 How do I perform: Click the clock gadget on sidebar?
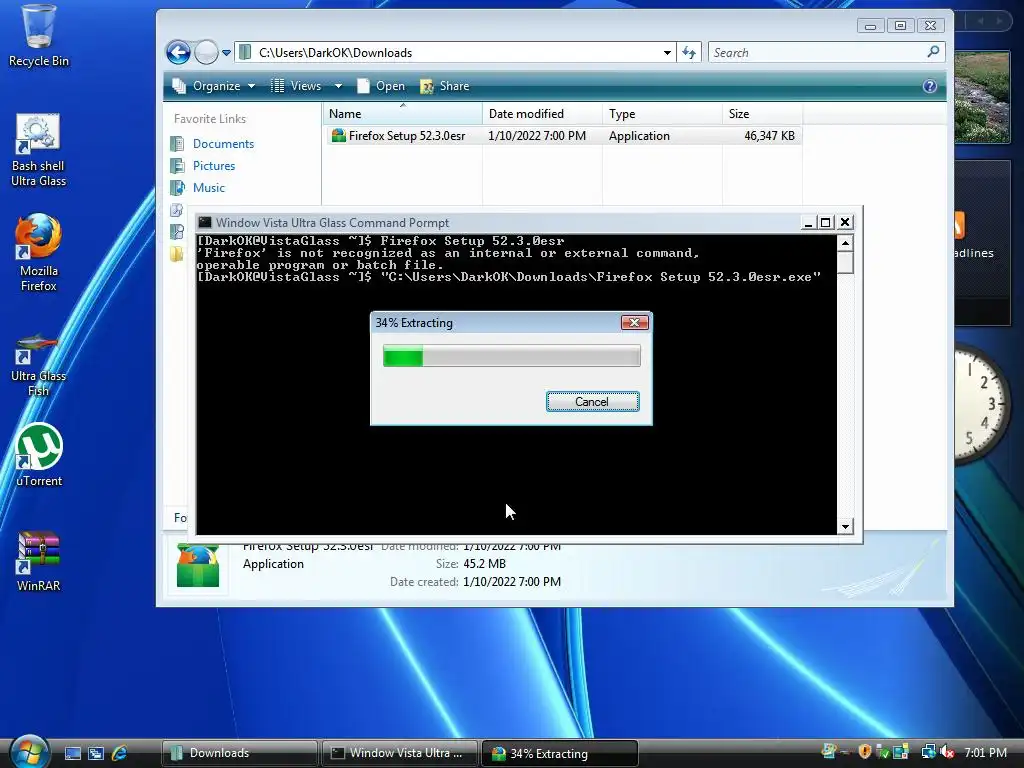[984, 405]
